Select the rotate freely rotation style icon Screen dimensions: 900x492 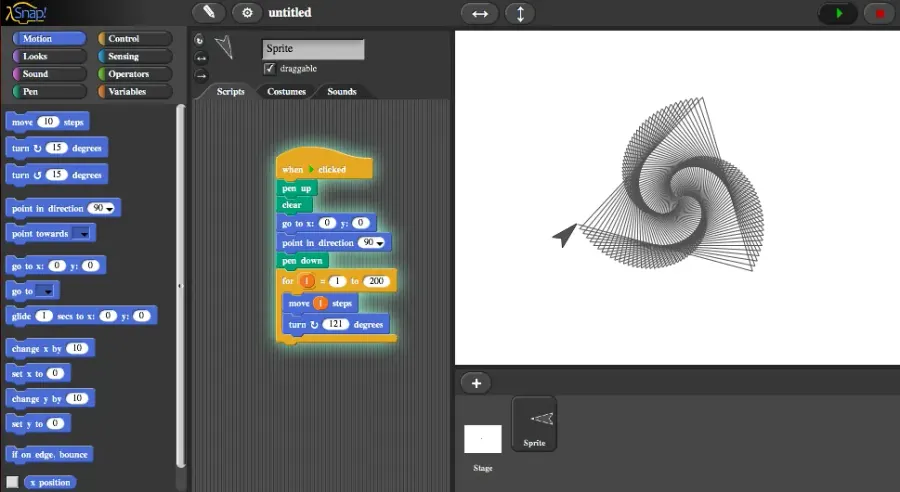tap(199, 40)
